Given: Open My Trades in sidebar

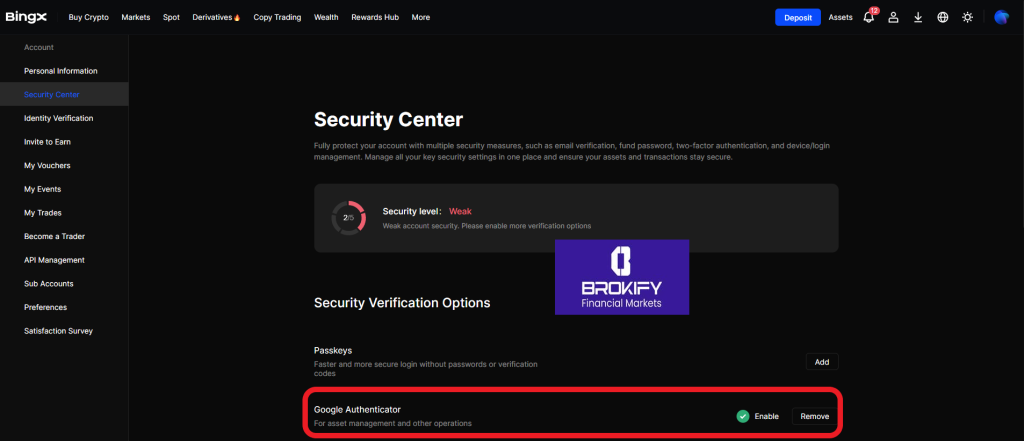Looking at the screenshot, I should (42, 213).
